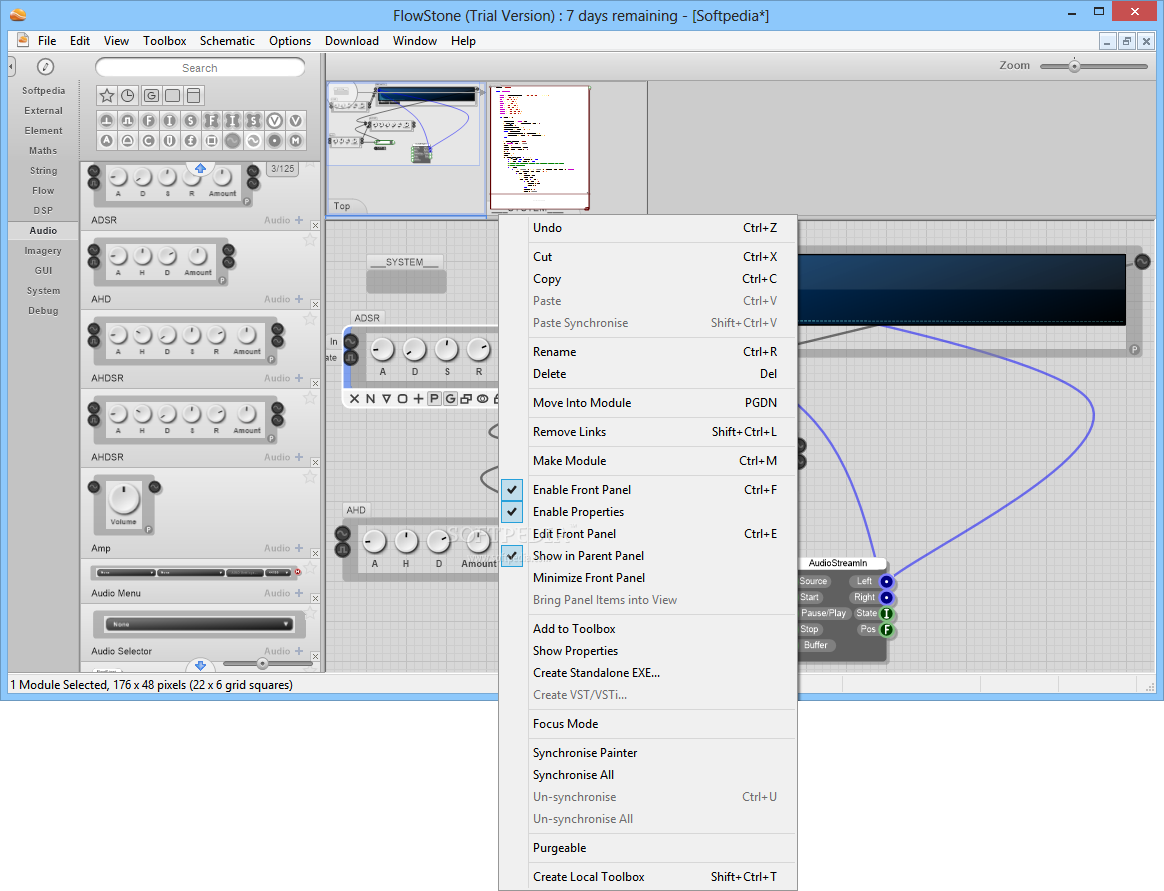
Task: Click the Search toolbox field
Action: [200, 68]
